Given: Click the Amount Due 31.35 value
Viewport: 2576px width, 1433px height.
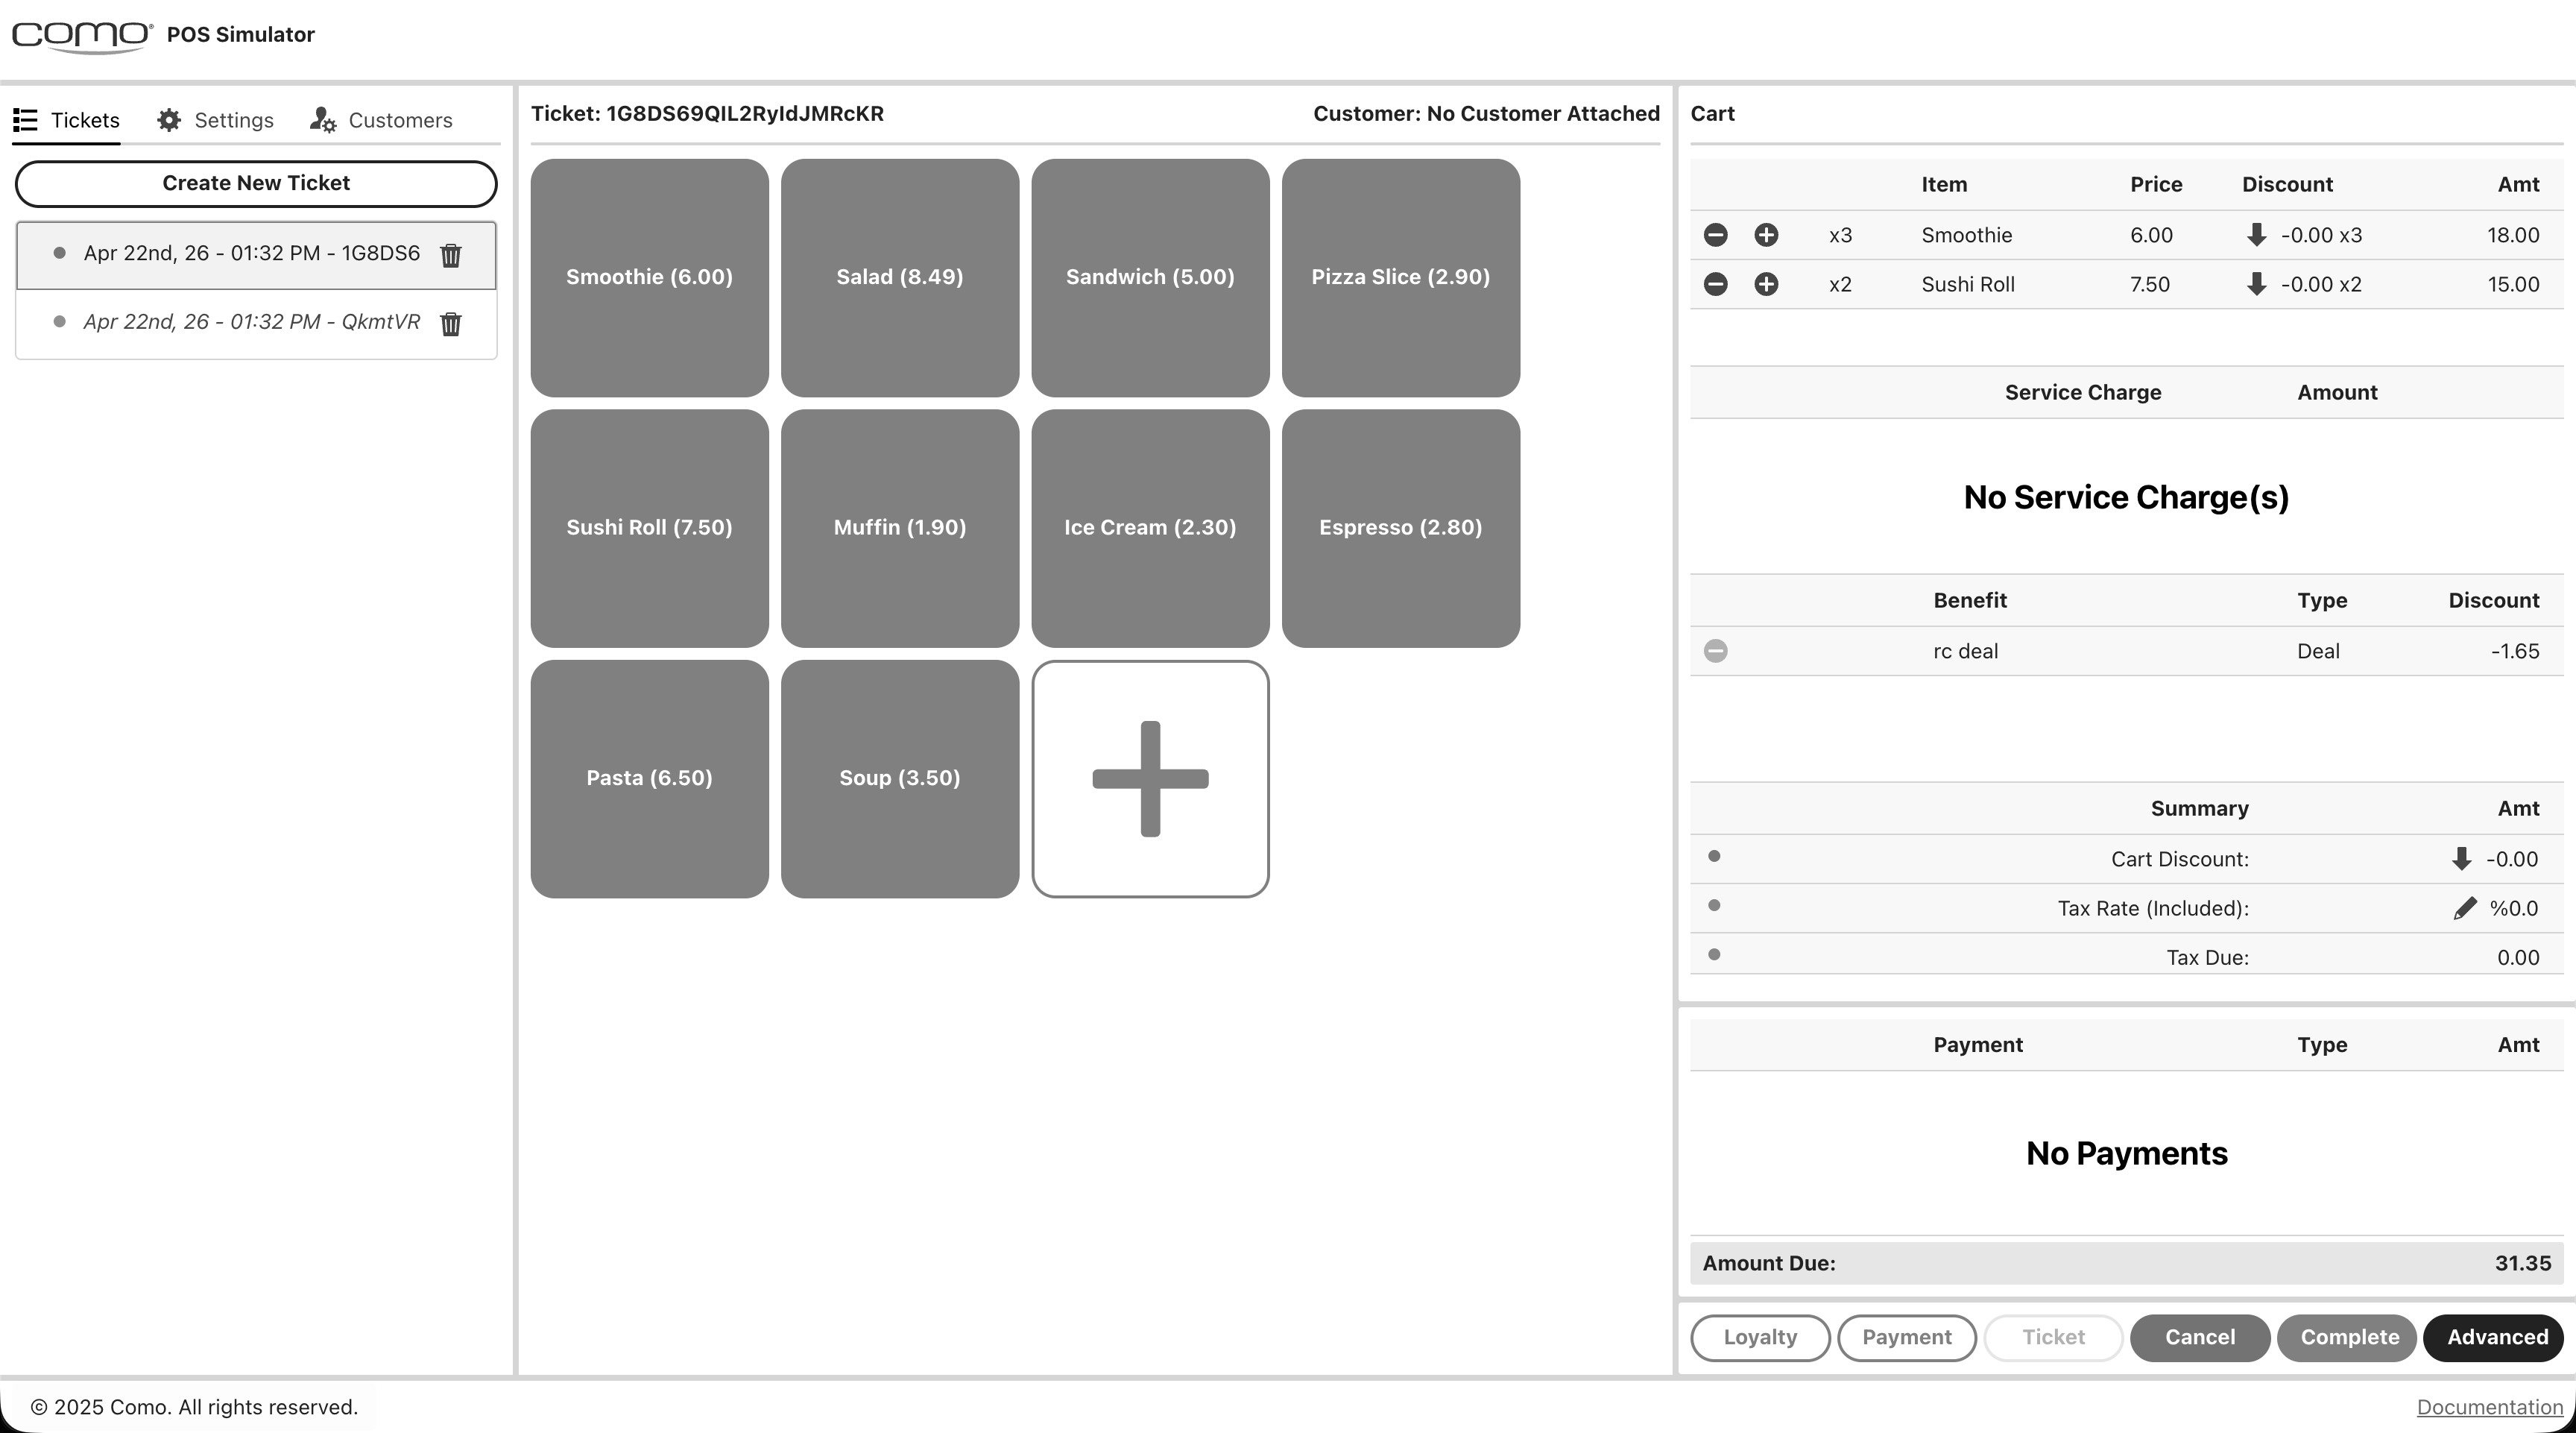Looking at the screenshot, I should [2522, 1264].
